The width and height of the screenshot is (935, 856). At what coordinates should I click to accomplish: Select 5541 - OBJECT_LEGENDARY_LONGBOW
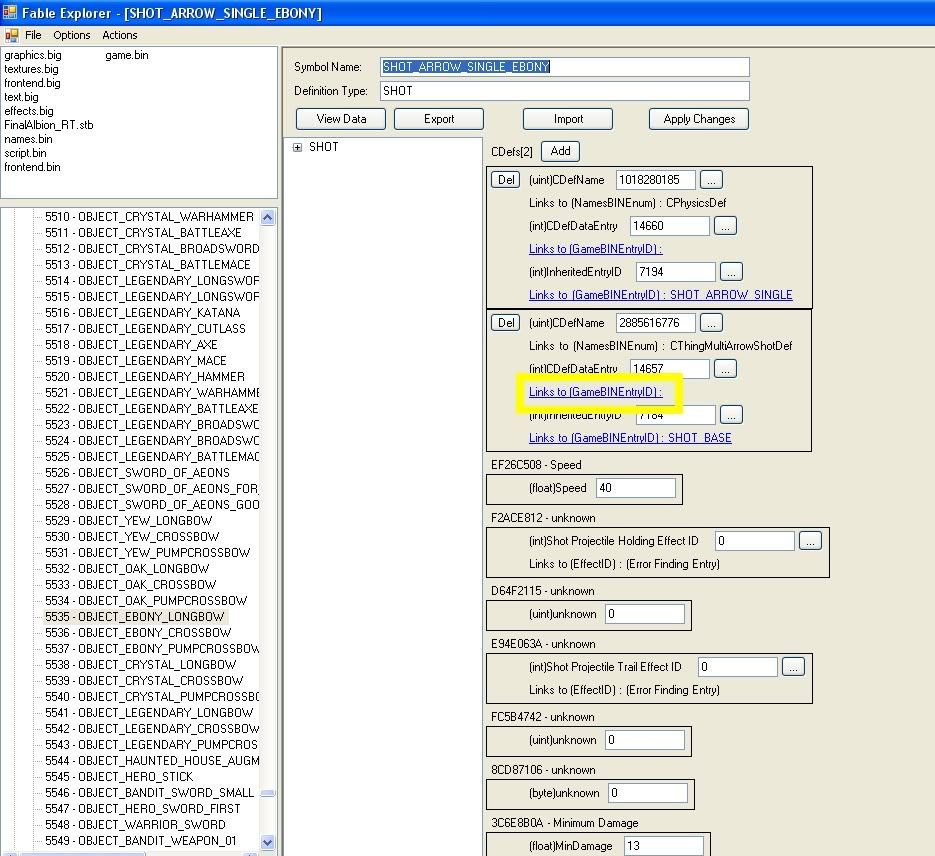coord(149,712)
